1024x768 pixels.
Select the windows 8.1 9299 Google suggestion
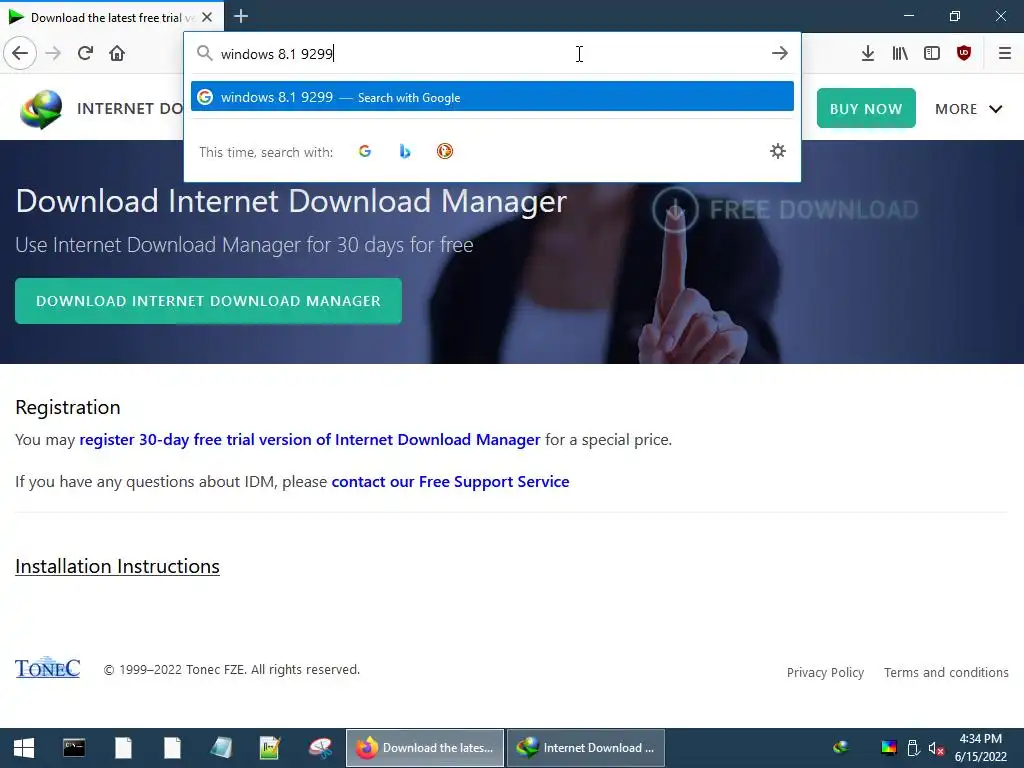click(492, 97)
